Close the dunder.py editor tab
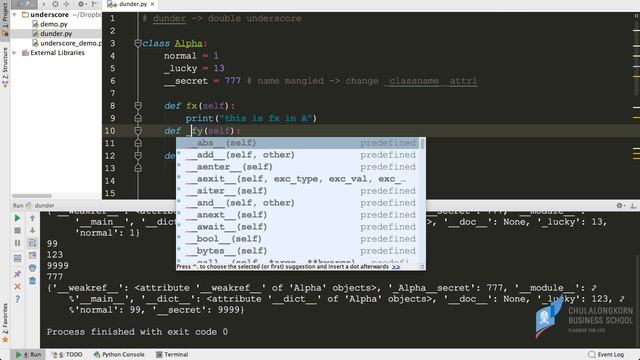This screenshot has width=640, height=360. click(x=153, y=4)
